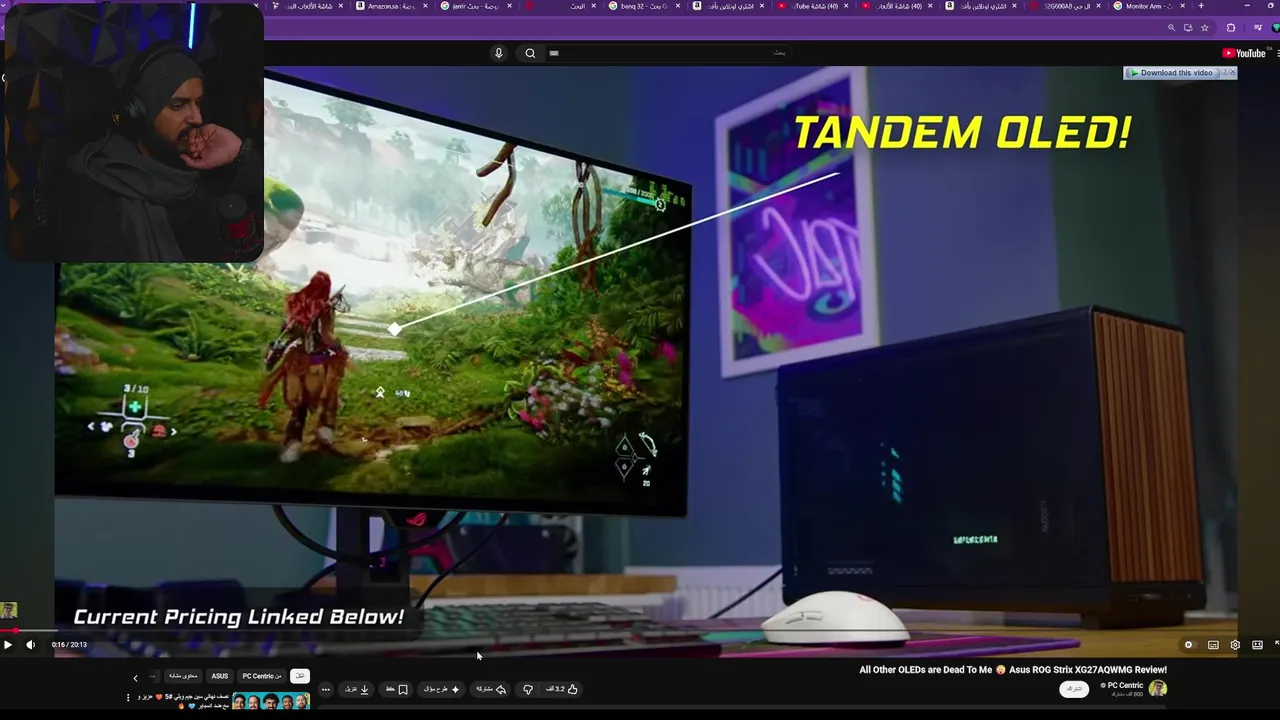Like the video with thumbs up
This screenshot has height=720, width=1280.
[562, 689]
